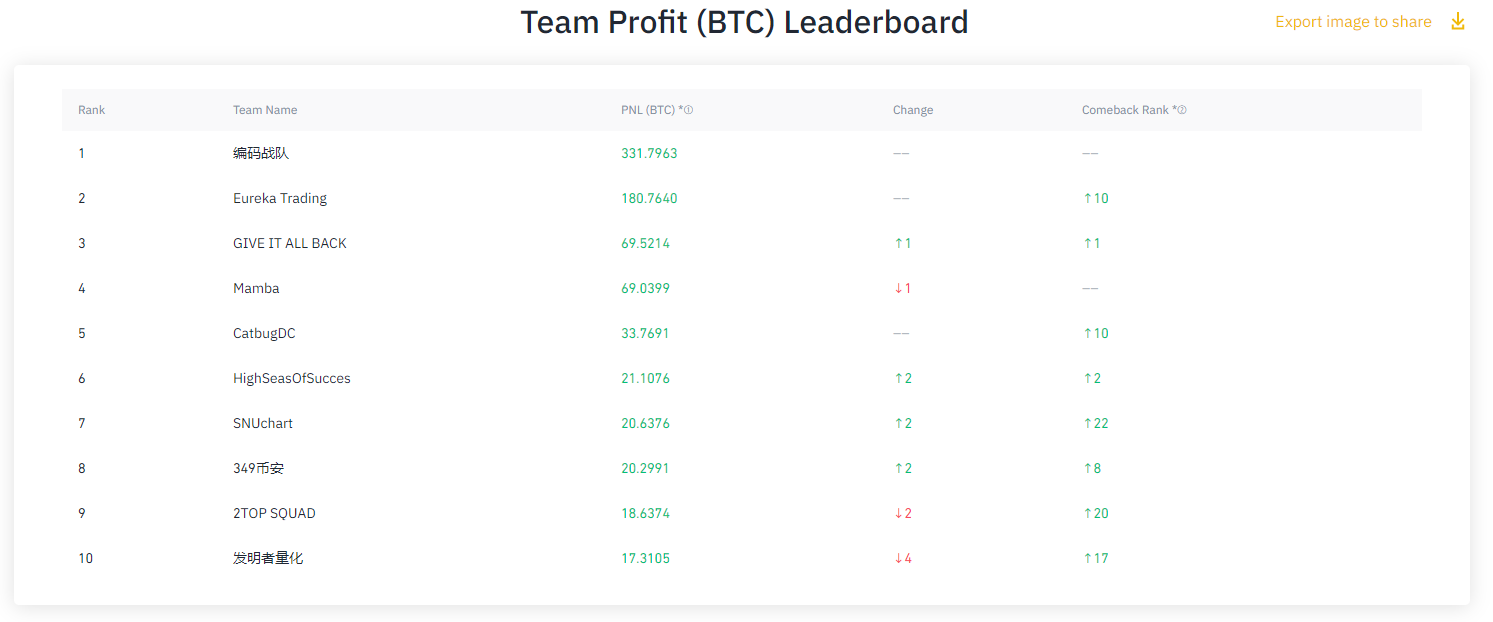
Task: Sort by the Change column header
Action: 912,110
